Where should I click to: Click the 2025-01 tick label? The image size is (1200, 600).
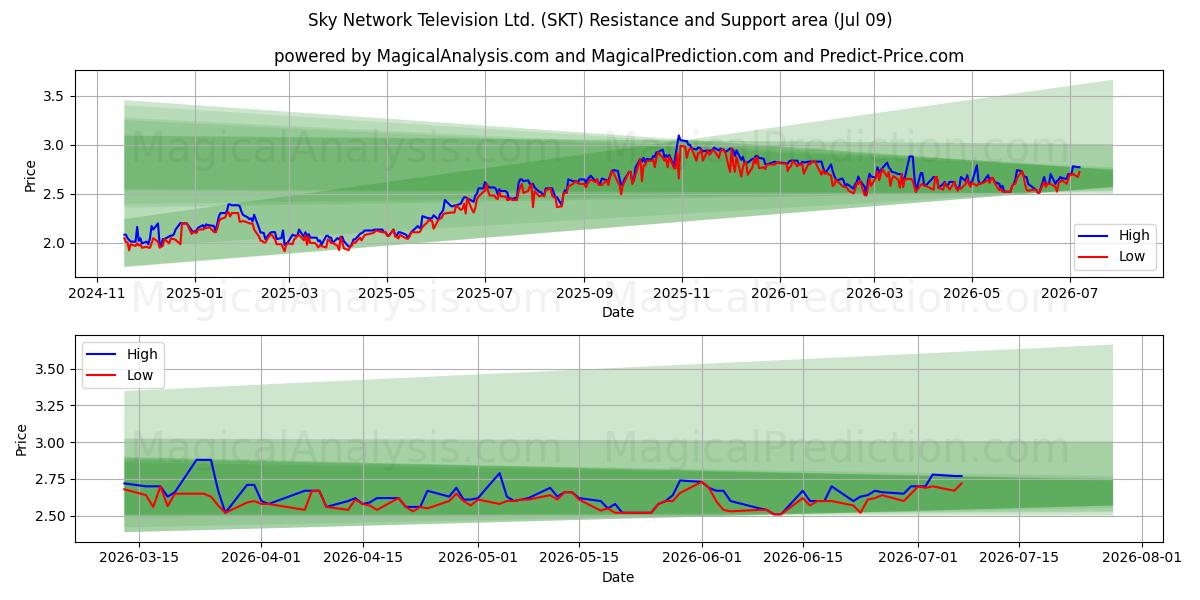click(194, 293)
